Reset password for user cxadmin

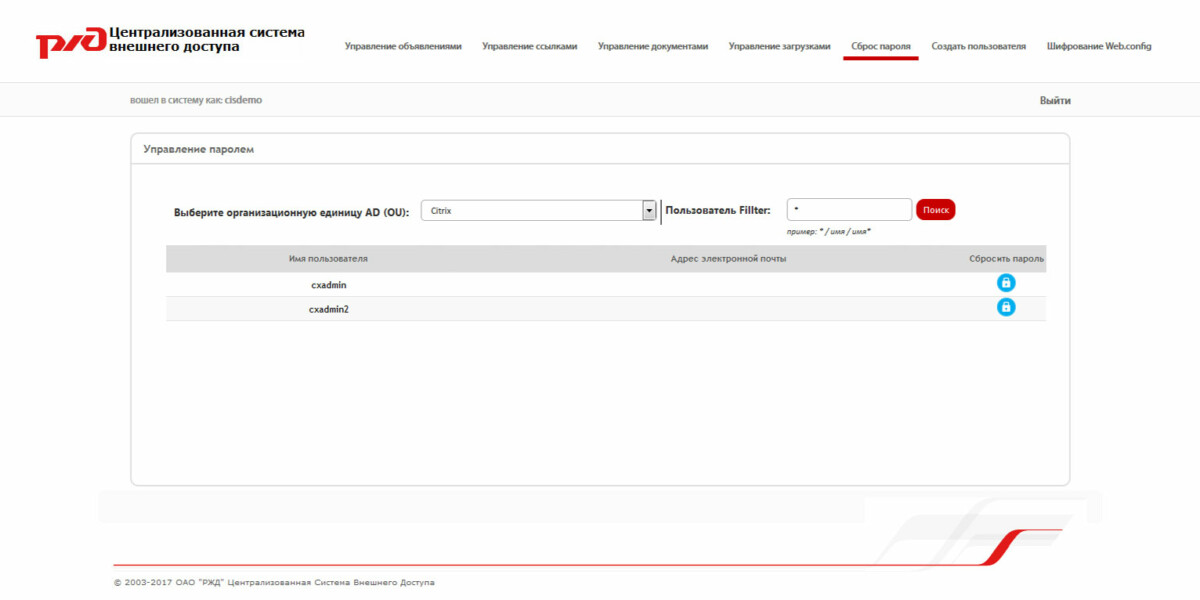1005,282
